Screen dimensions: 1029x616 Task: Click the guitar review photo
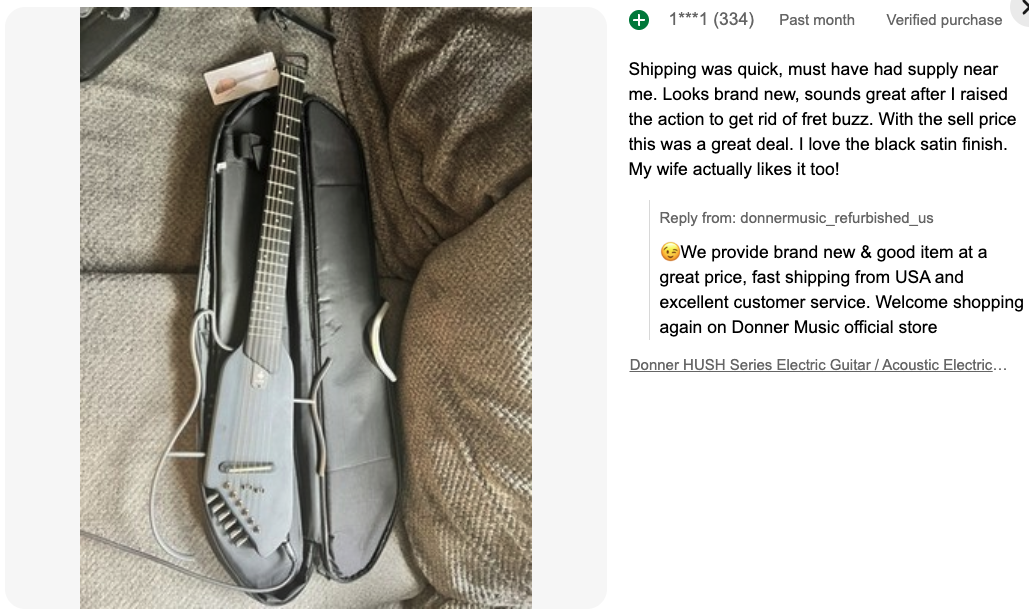306,308
